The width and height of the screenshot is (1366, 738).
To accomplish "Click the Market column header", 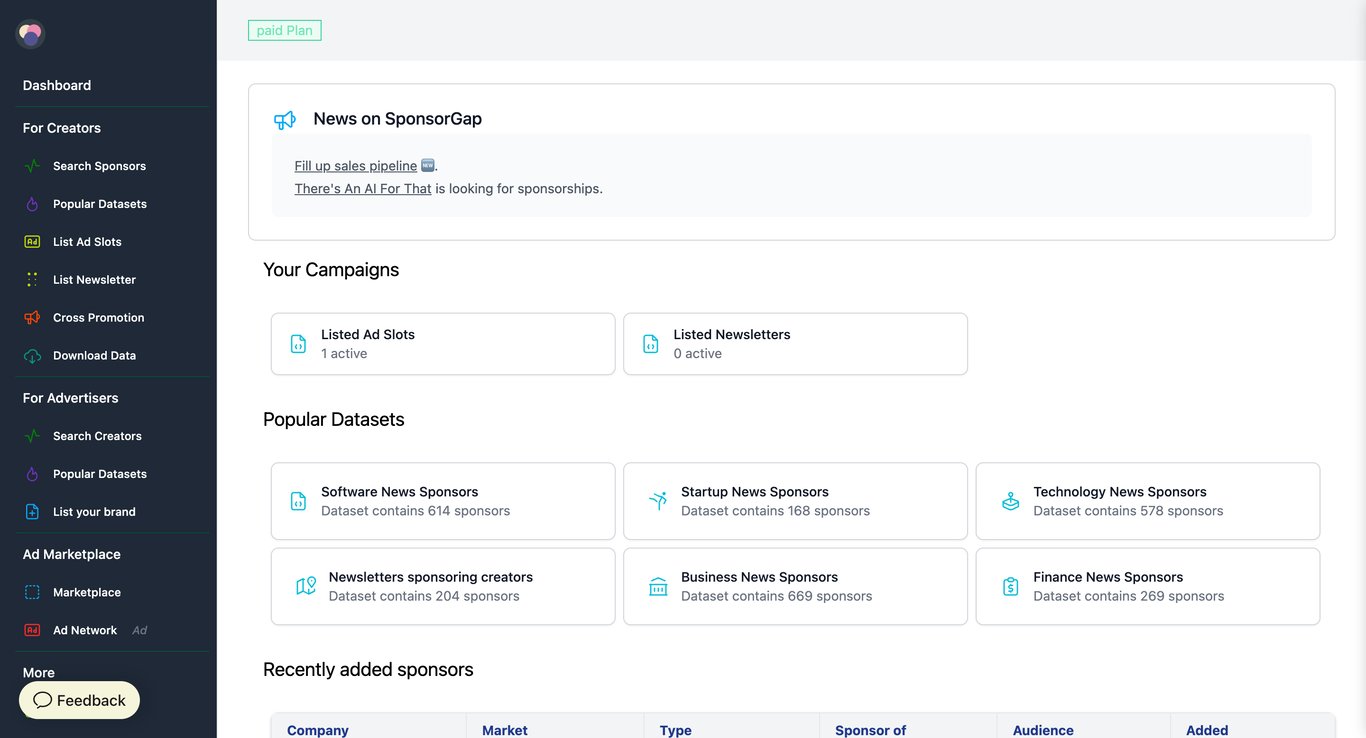I will pos(505,730).
